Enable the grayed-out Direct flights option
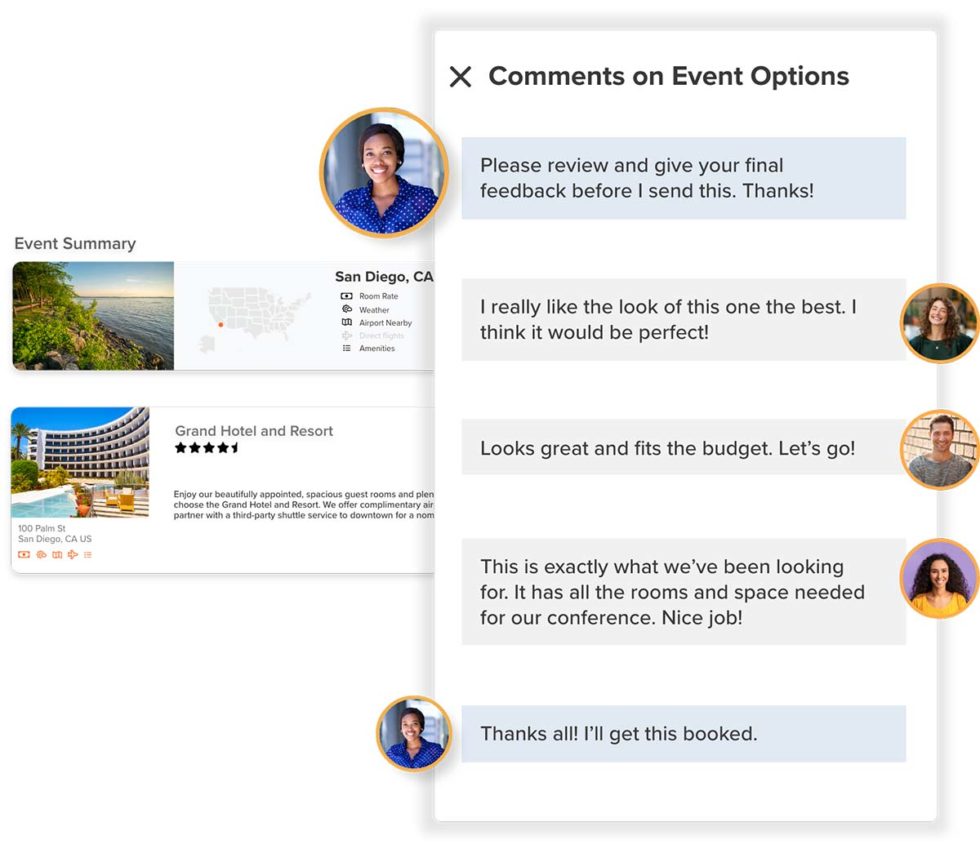Screen dimensions: 980x849 coord(347,335)
